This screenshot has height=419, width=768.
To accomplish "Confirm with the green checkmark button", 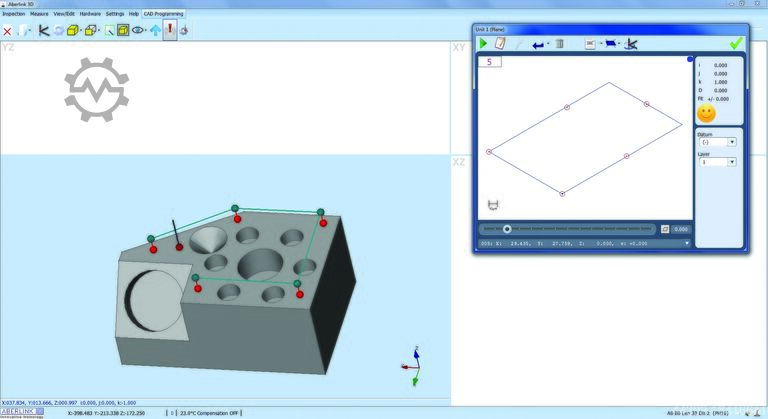I will coord(736,43).
